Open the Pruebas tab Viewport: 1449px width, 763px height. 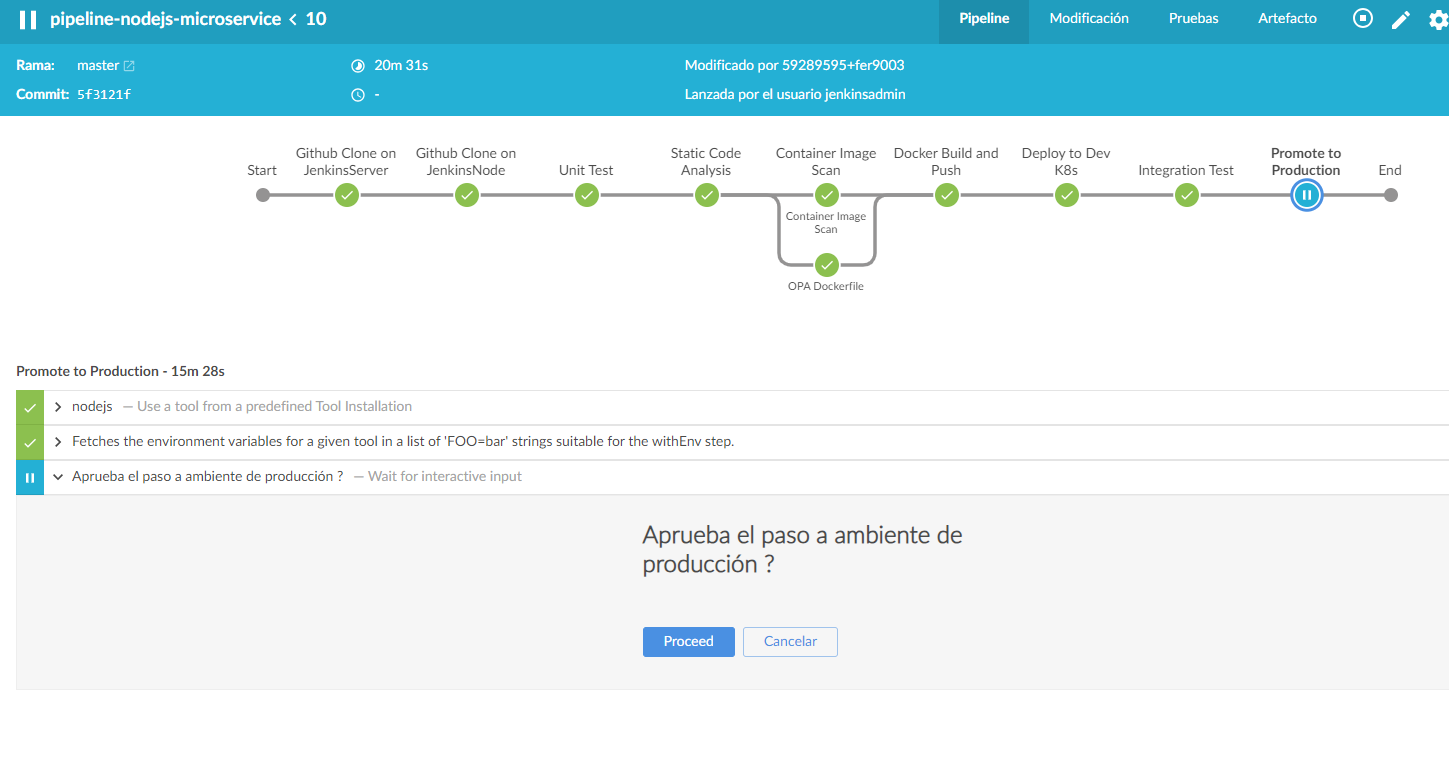click(x=1194, y=19)
